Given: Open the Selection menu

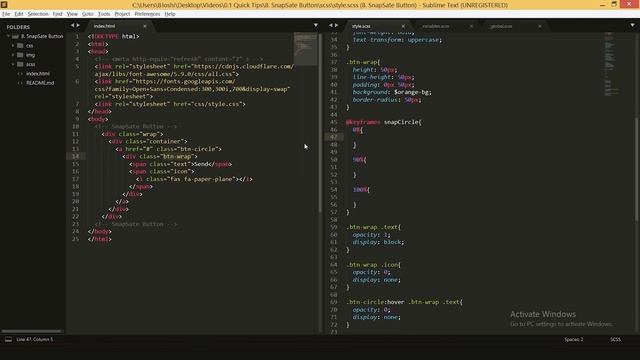Looking at the screenshot, I should [x=38, y=14].
